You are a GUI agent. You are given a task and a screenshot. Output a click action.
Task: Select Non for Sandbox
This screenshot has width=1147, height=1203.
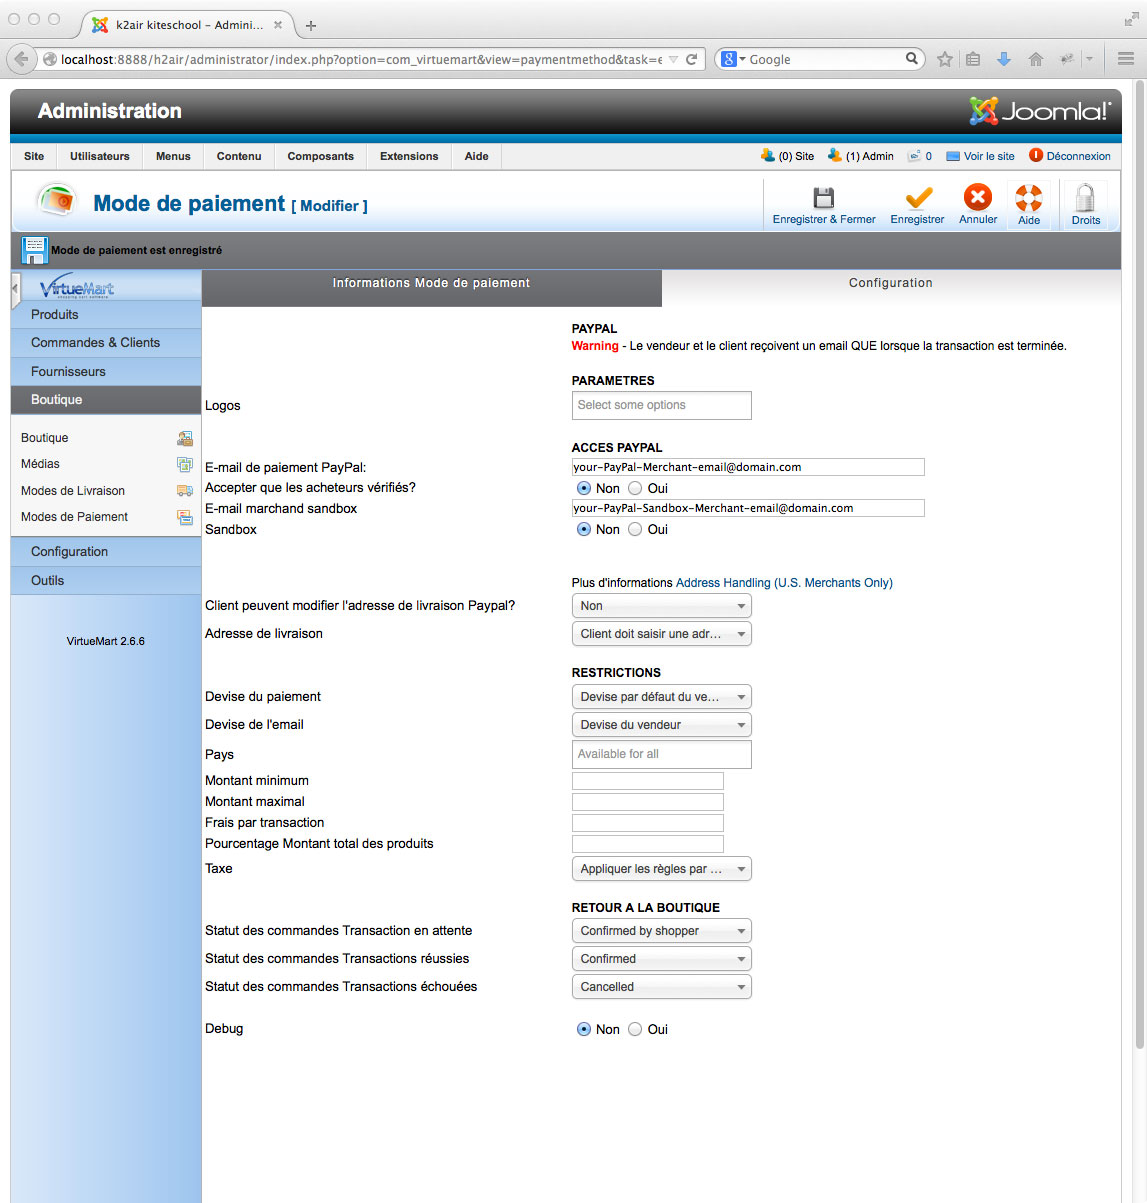584,529
